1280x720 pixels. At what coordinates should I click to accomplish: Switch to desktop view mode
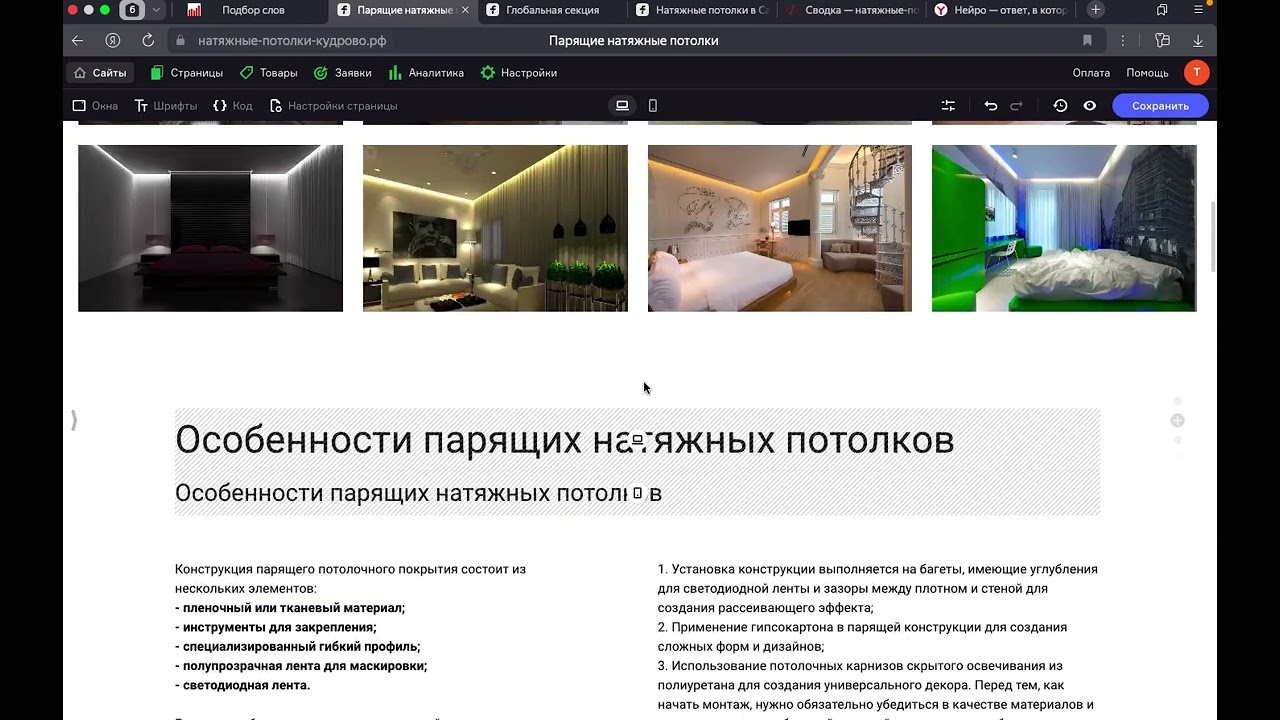click(622, 106)
